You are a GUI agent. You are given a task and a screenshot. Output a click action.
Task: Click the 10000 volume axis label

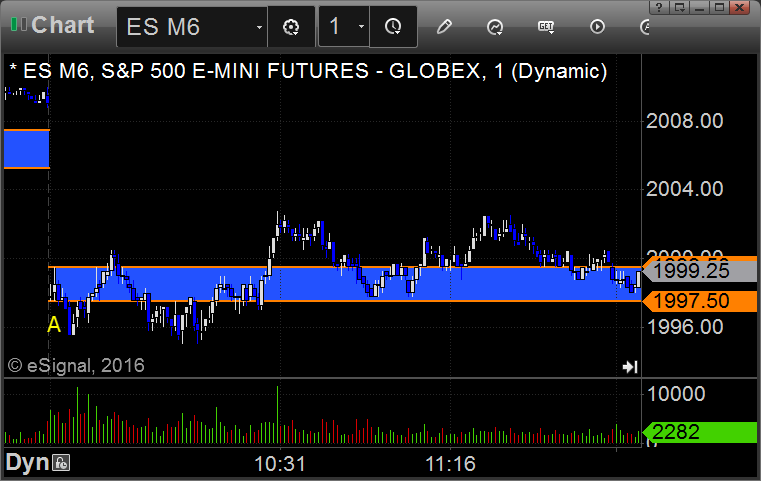676,394
